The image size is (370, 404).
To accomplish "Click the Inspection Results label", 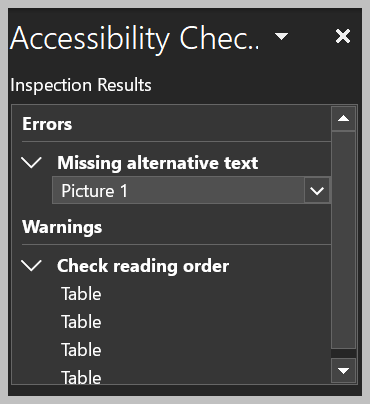I will [81, 85].
